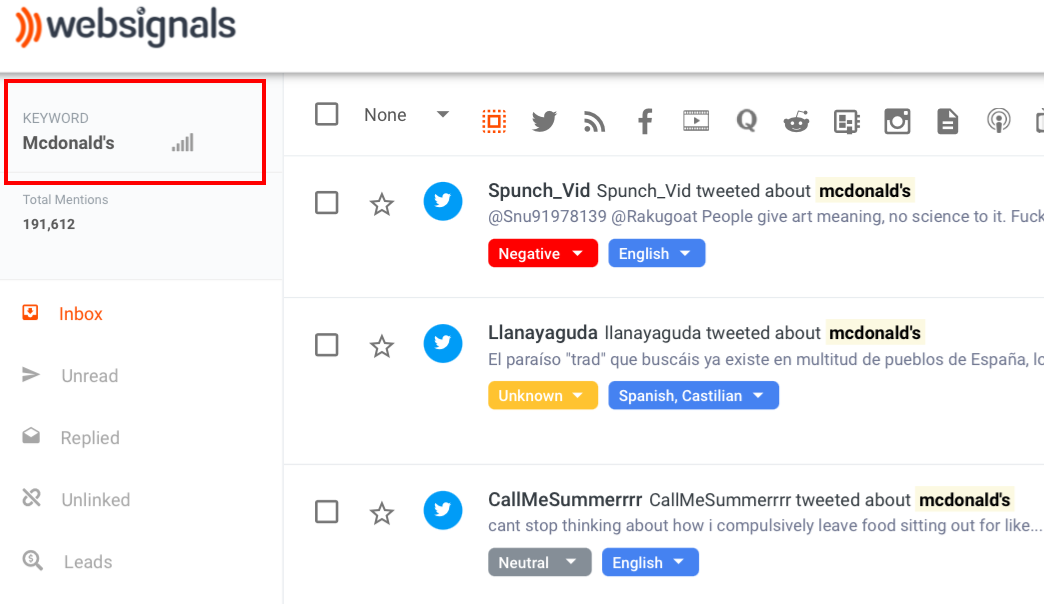Click Twitter avatar on Llanayaguda mention

pyautogui.click(x=443, y=344)
